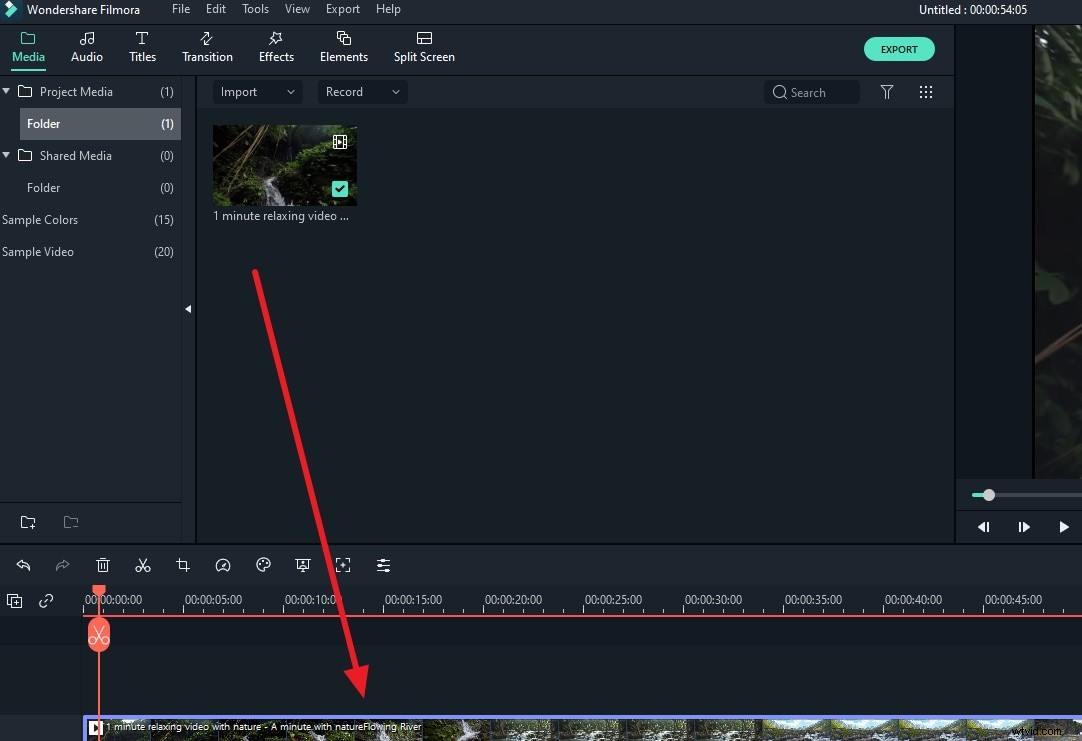Screen dimensions: 1082x741
Task: Activate the Motion Tracking tool
Action: (343, 565)
